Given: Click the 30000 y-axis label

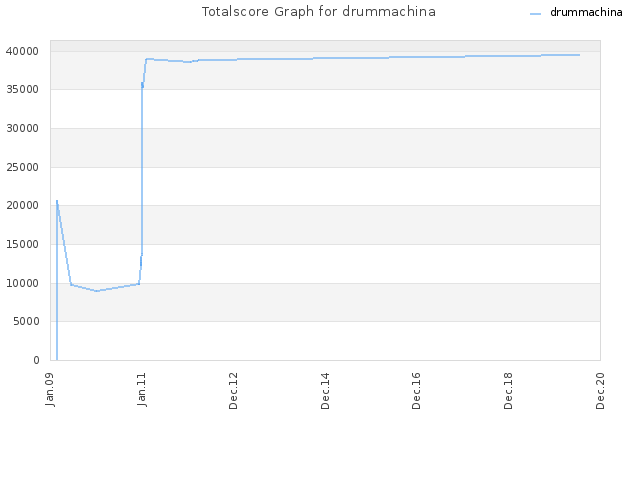Looking at the screenshot, I should pyautogui.click(x=22, y=129).
